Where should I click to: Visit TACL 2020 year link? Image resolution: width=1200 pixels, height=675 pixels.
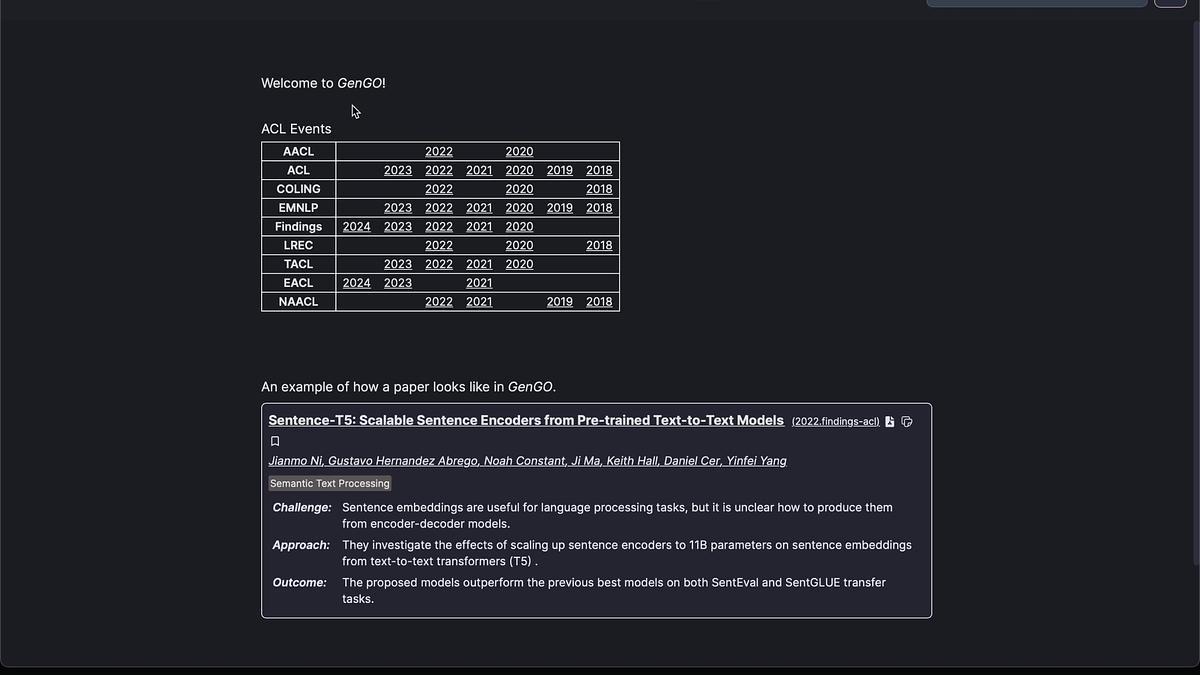[519, 264]
